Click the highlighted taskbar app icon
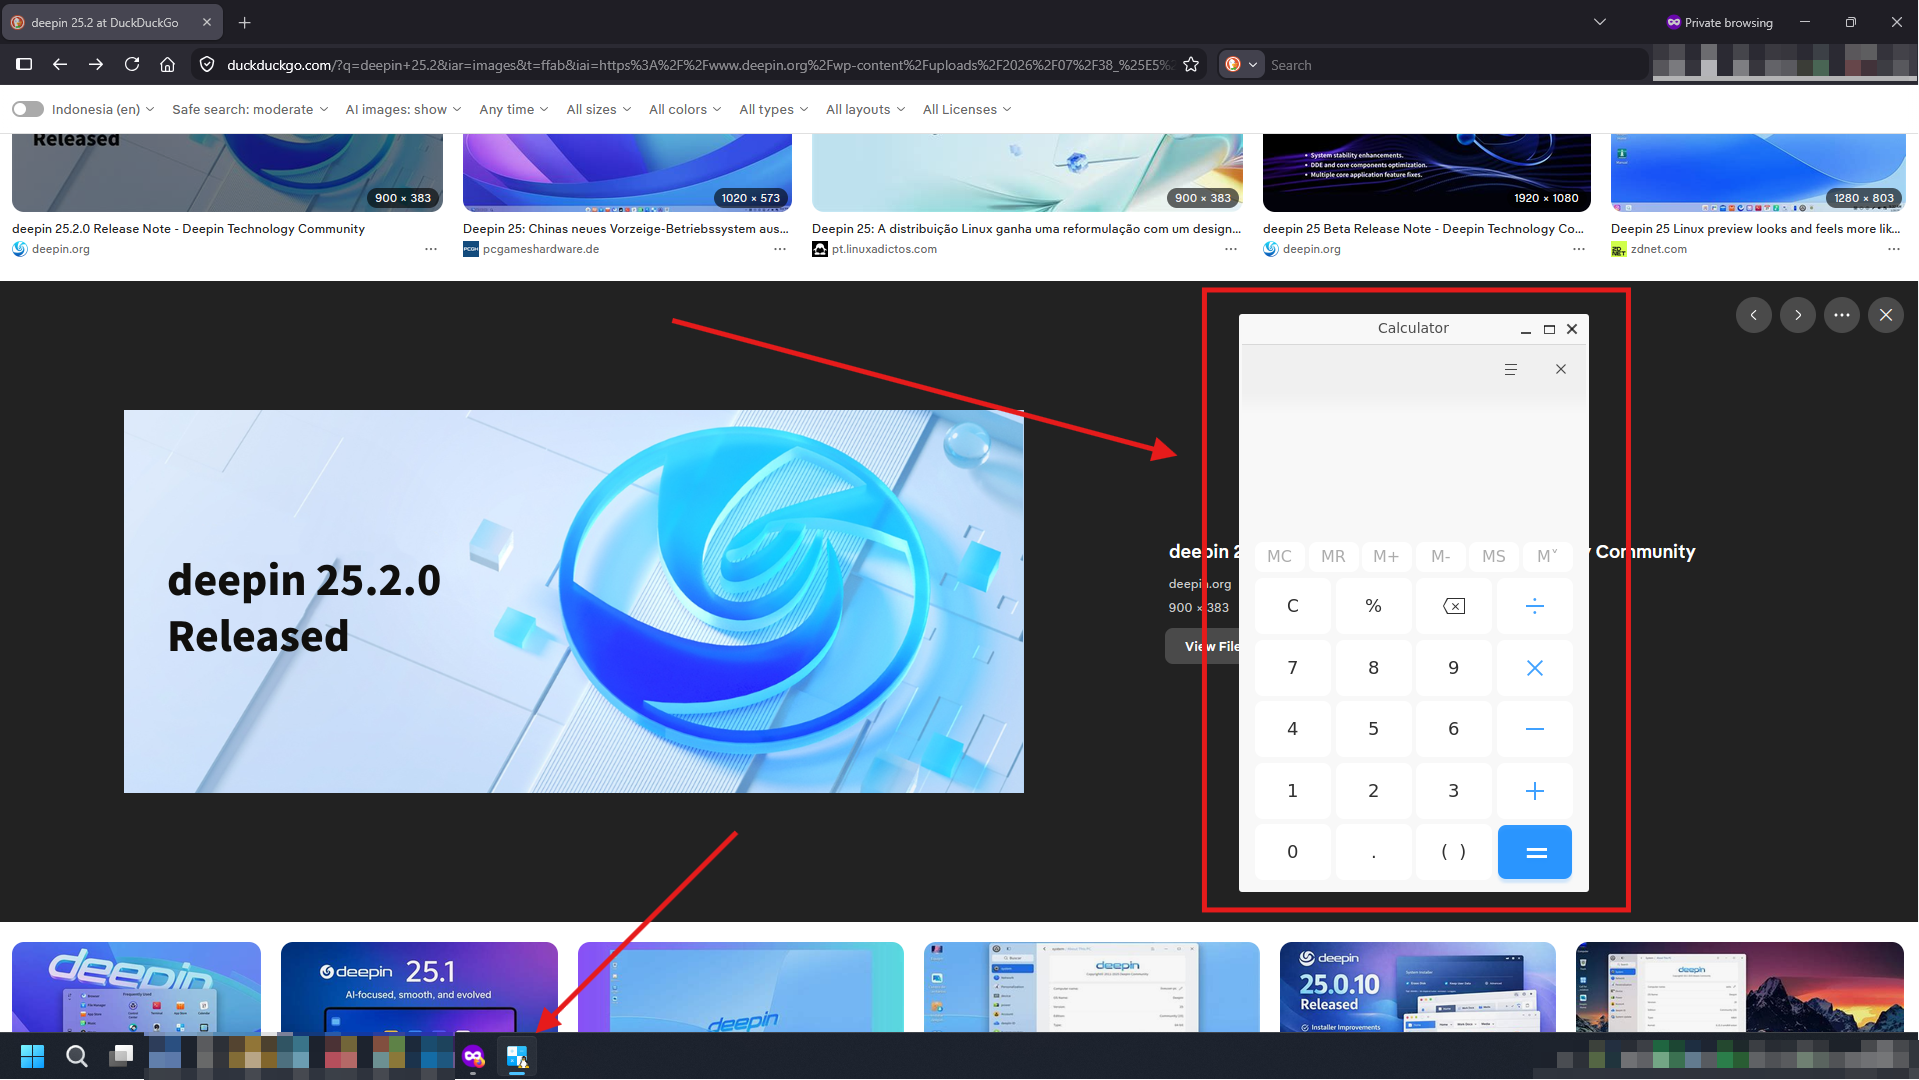The width and height of the screenshot is (1919, 1080). [517, 1056]
